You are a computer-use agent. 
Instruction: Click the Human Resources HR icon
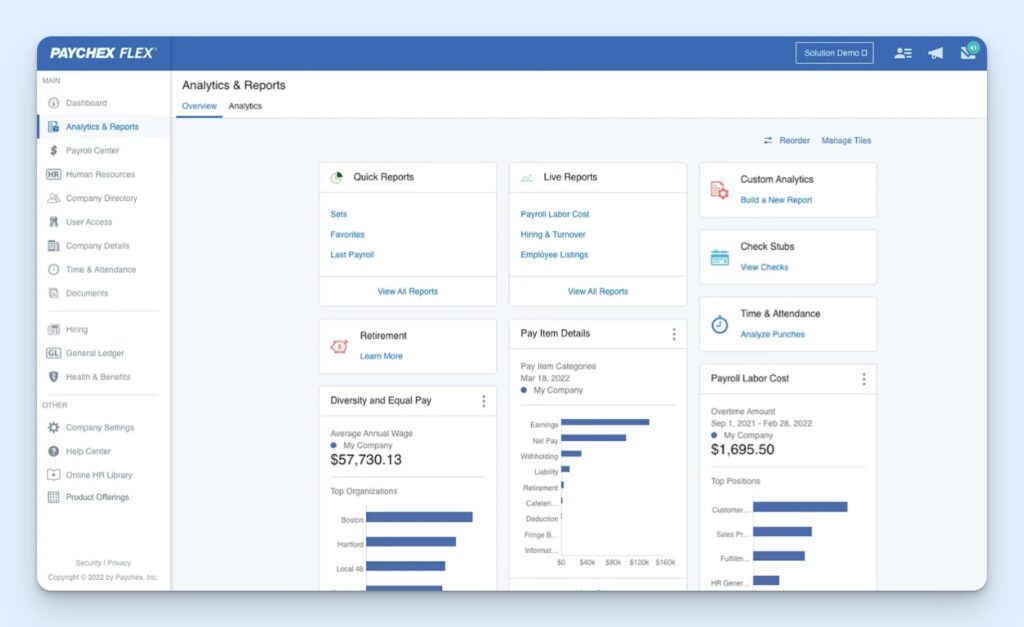(54, 174)
